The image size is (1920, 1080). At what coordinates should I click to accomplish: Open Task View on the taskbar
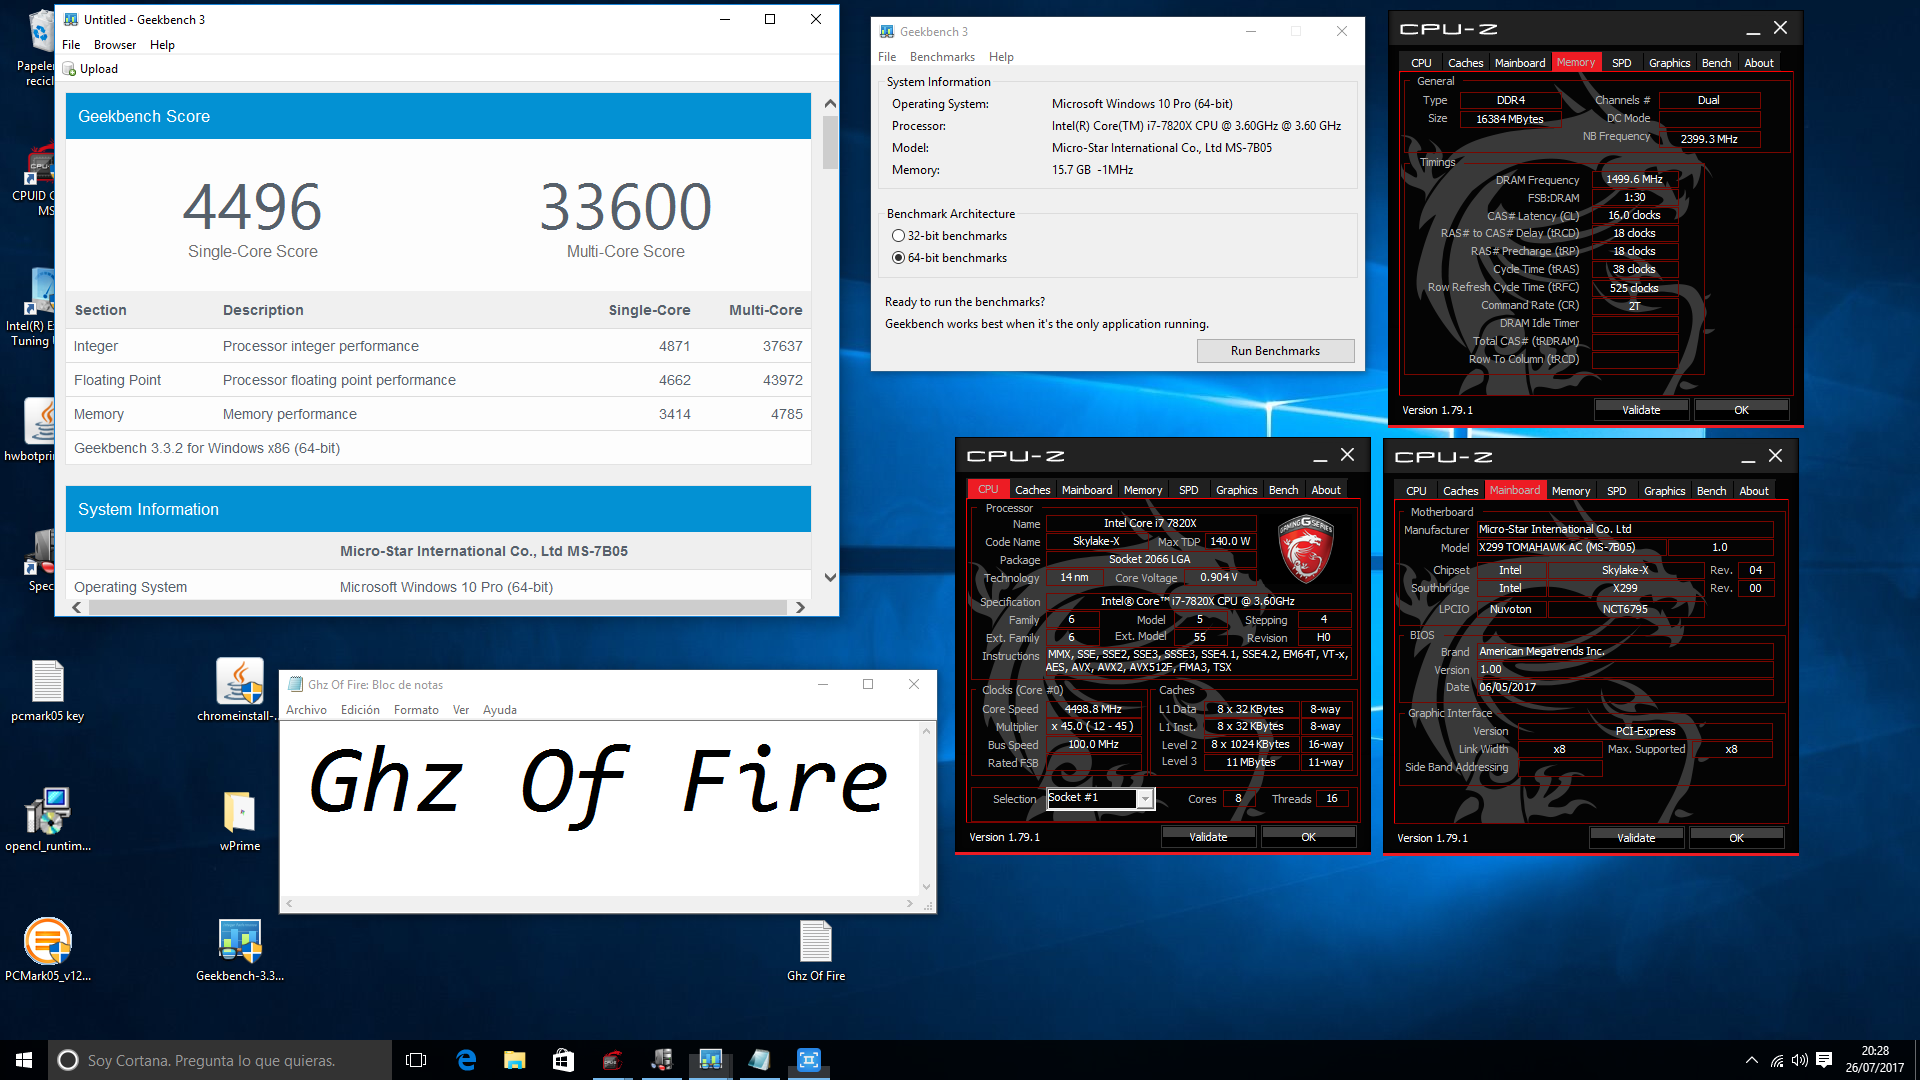pyautogui.click(x=416, y=1060)
